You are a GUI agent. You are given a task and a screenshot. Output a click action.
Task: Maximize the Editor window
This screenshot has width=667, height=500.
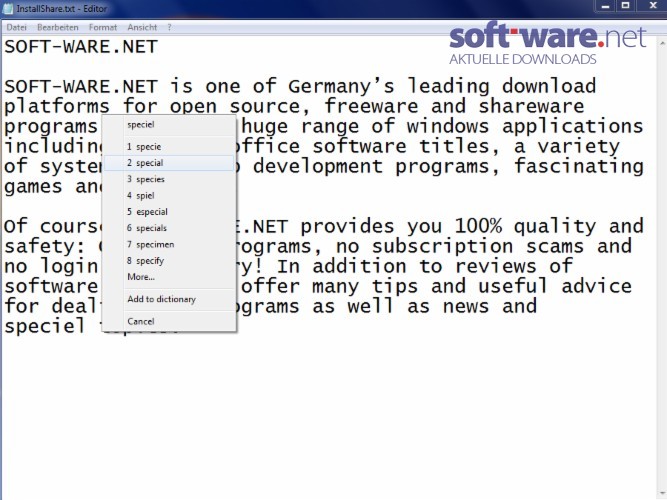click(625, 6)
